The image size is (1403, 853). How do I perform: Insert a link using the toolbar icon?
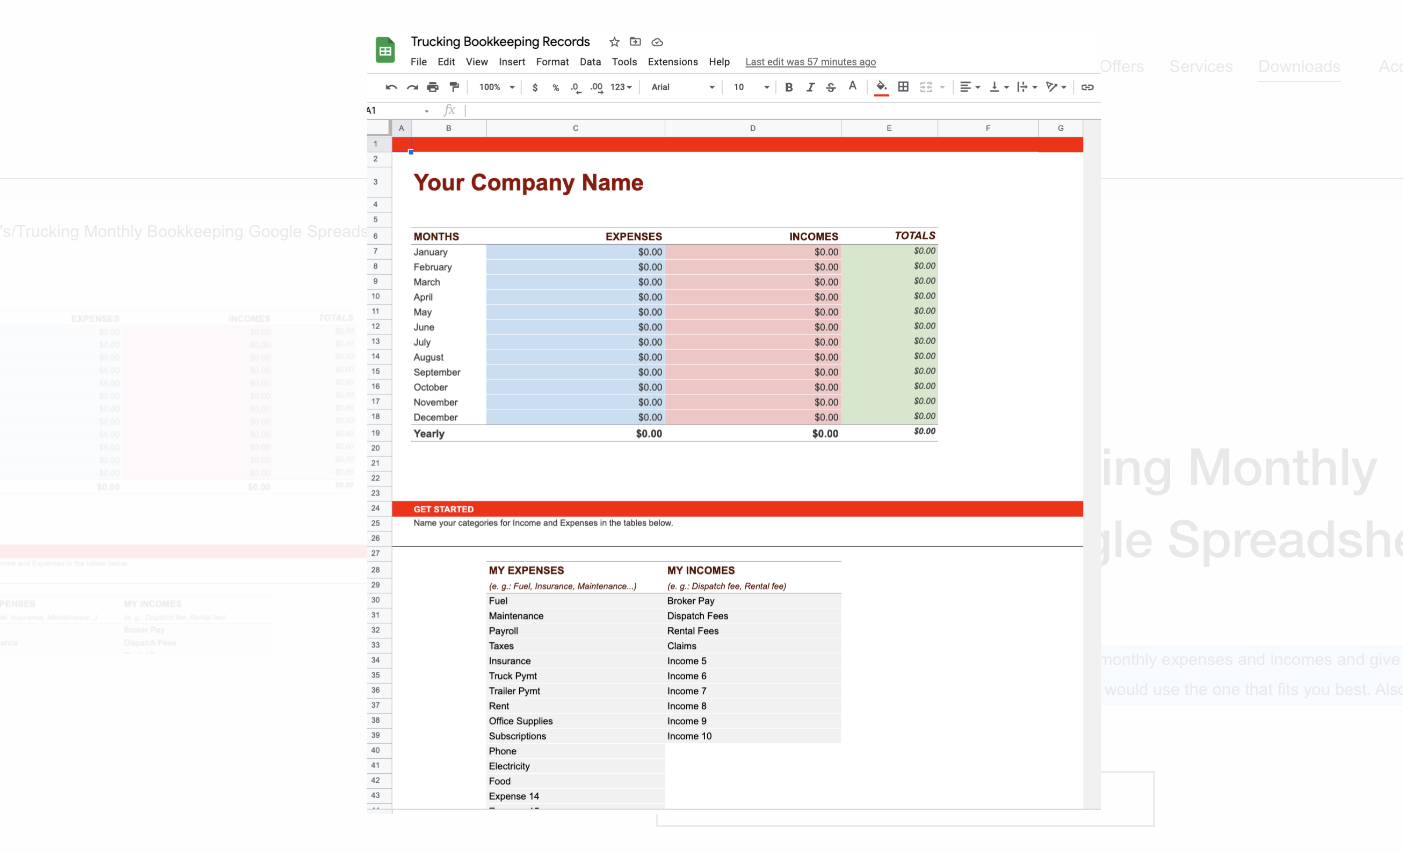[x=1087, y=87]
